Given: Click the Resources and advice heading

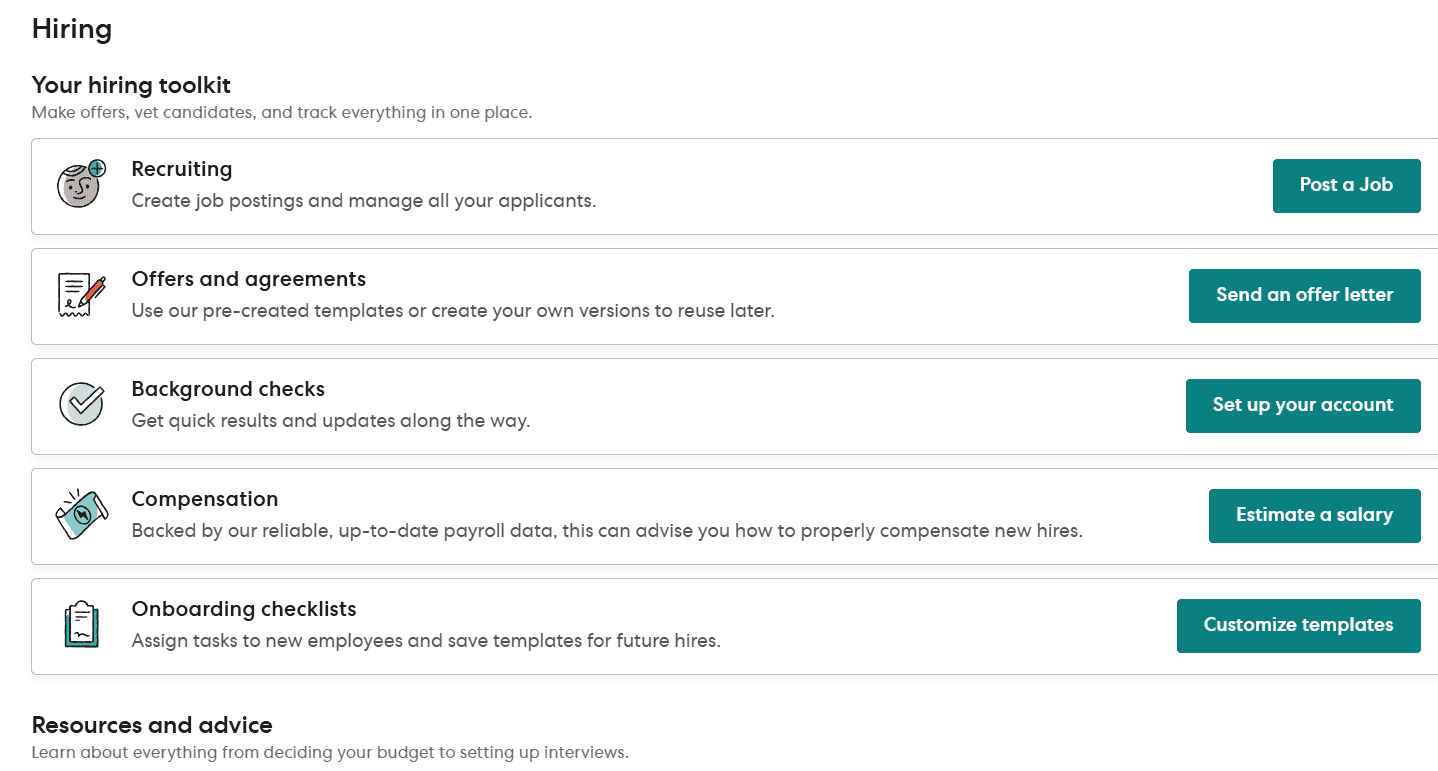Looking at the screenshot, I should point(152,725).
